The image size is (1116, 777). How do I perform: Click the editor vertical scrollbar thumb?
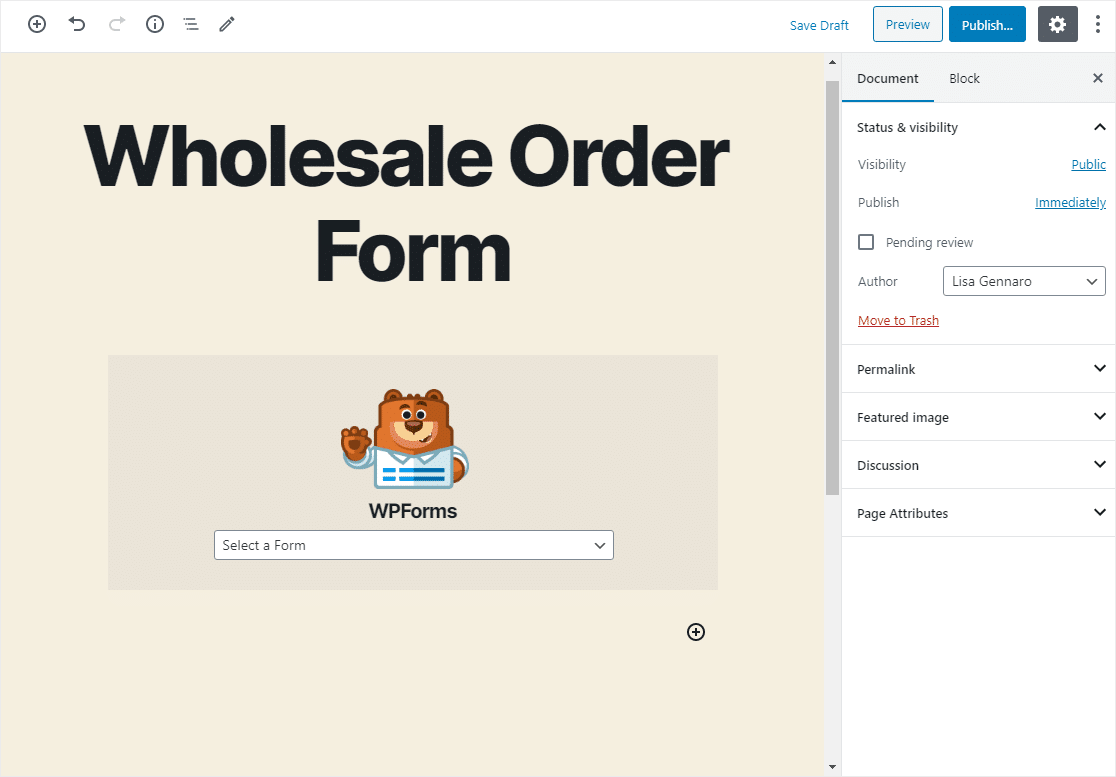tap(832, 288)
